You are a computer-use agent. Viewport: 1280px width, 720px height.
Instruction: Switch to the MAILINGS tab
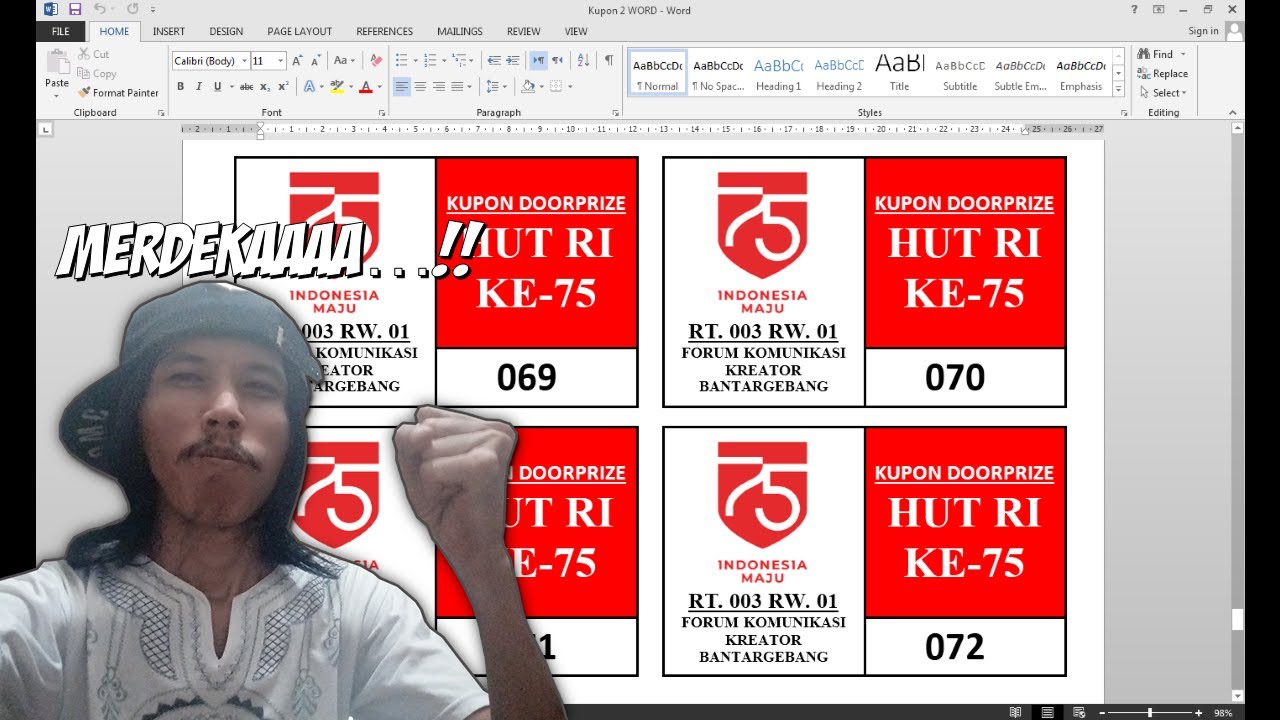[459, 31]
